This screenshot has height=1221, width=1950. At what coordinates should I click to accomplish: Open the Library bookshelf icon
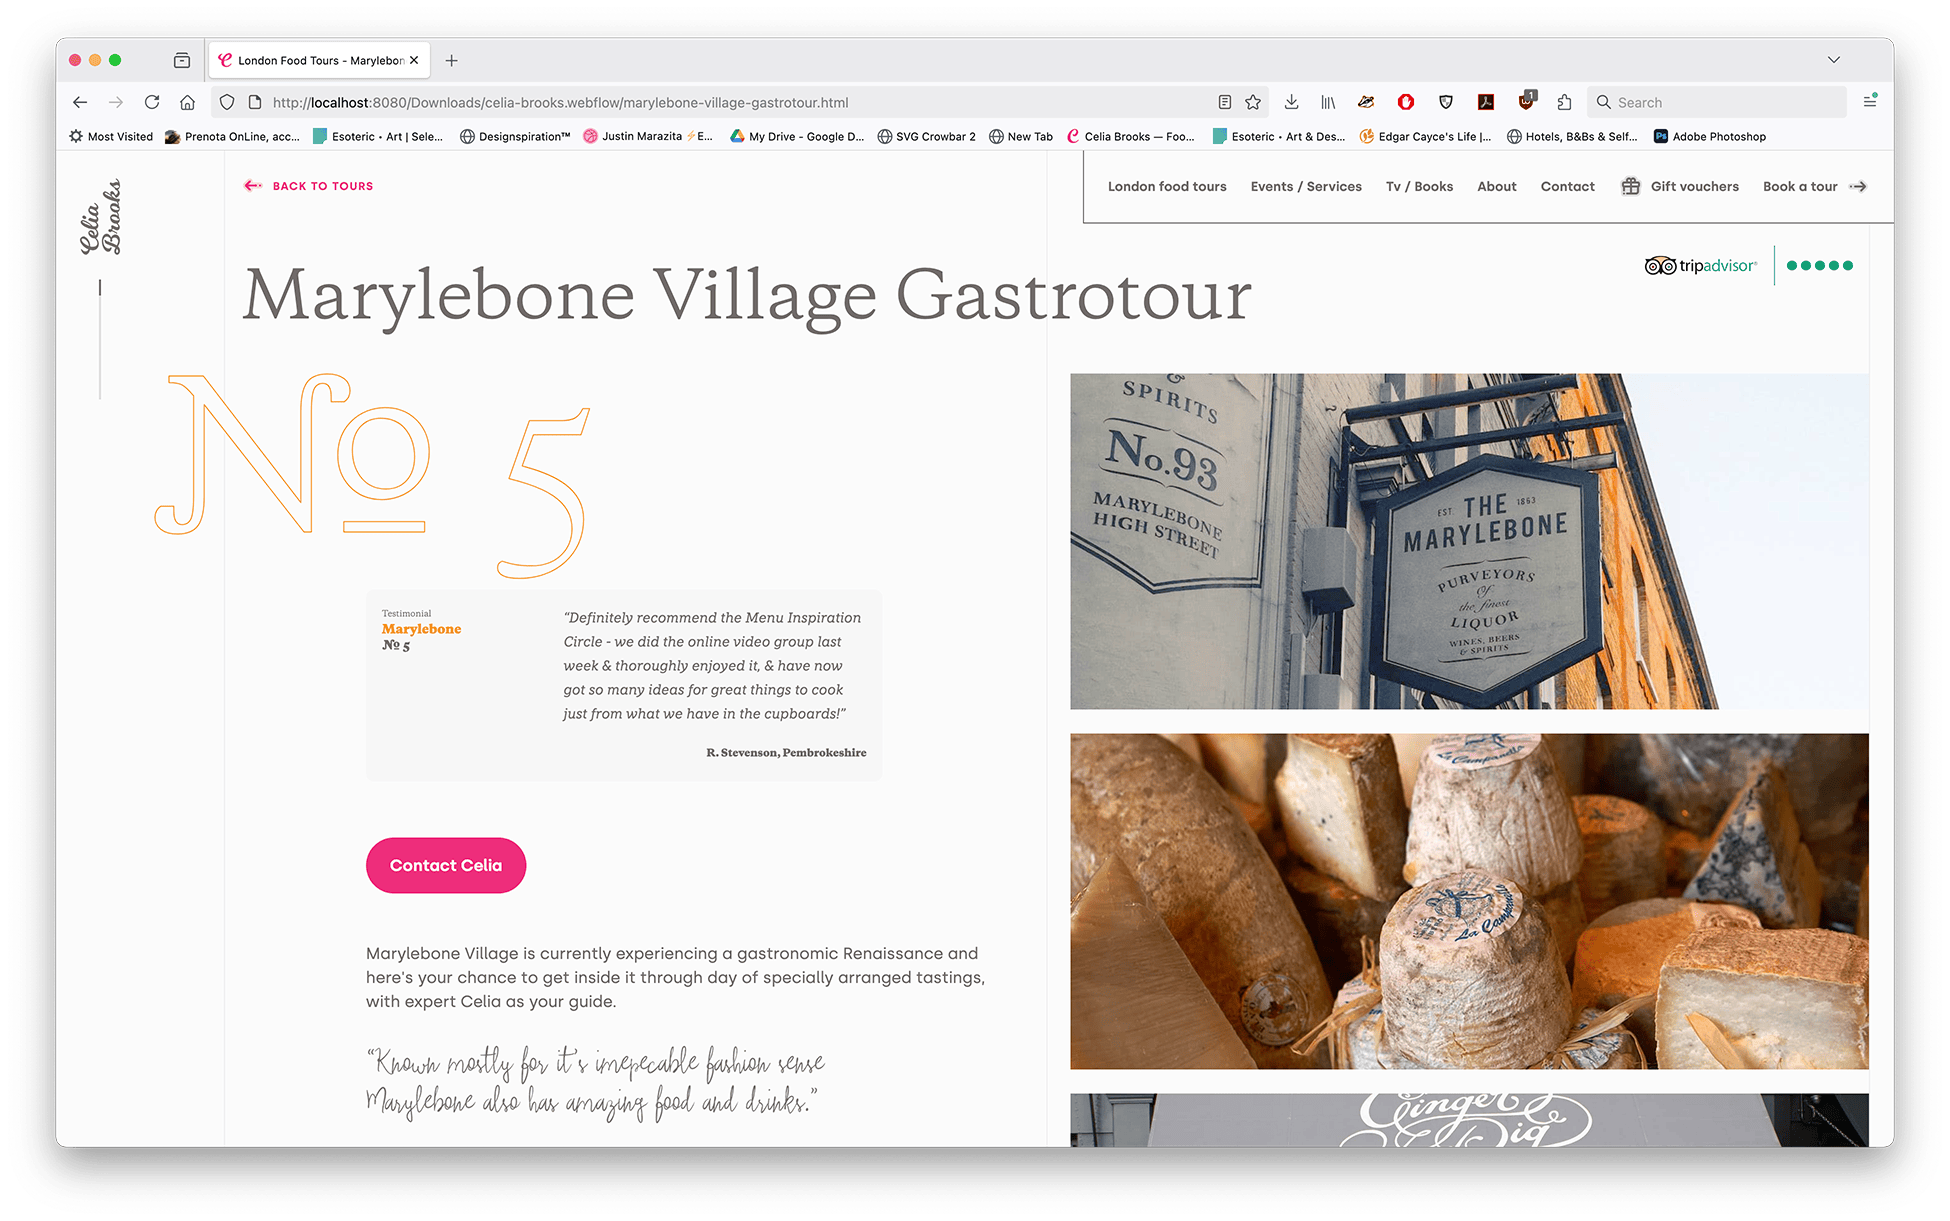(x=1328, y=102)
